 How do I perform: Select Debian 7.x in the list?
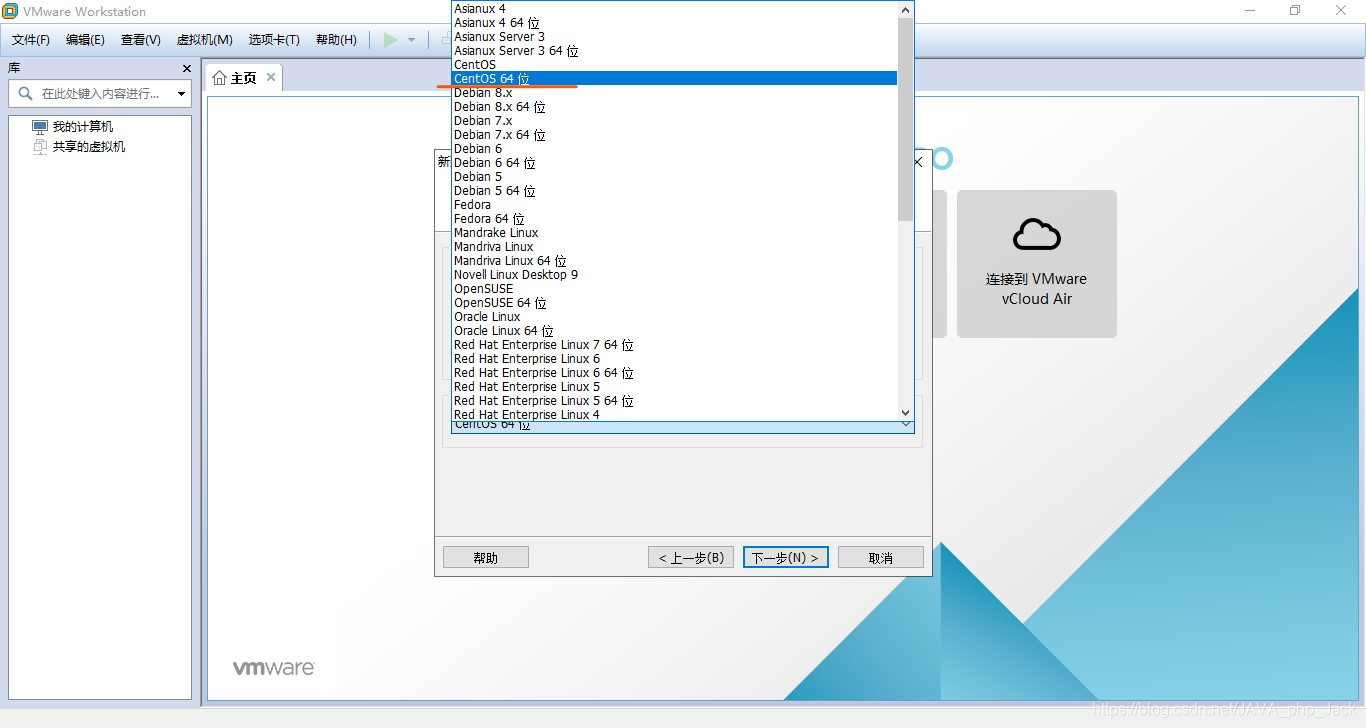click(x=675, y=120)
